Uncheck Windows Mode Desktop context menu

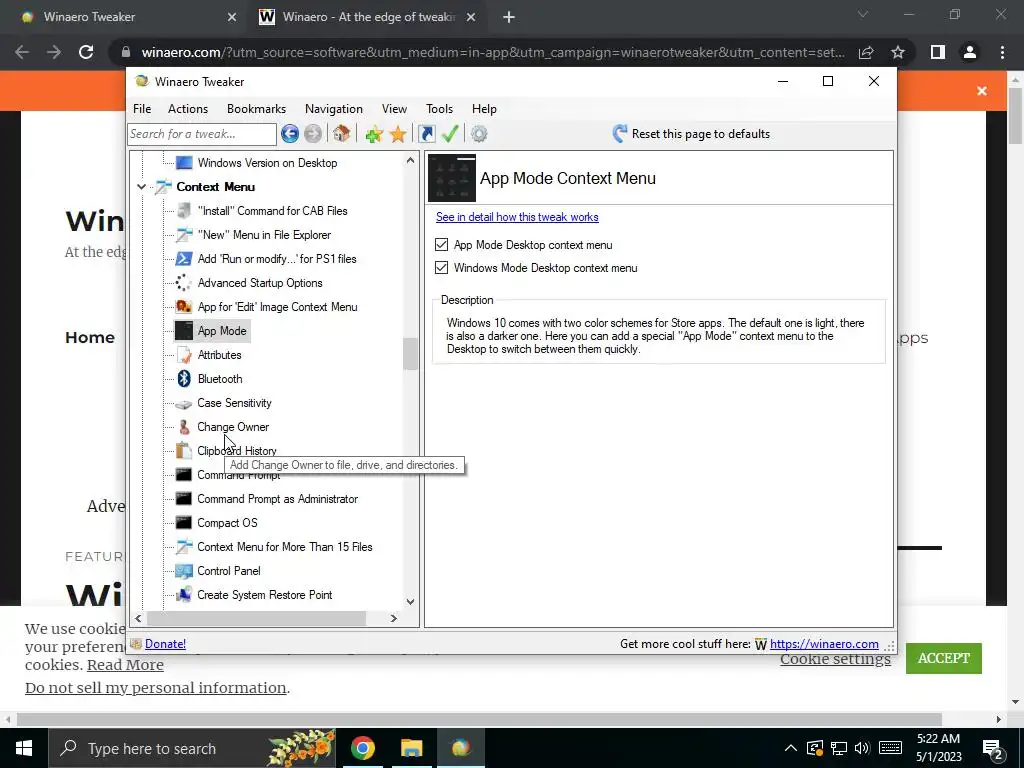(441, 268)
